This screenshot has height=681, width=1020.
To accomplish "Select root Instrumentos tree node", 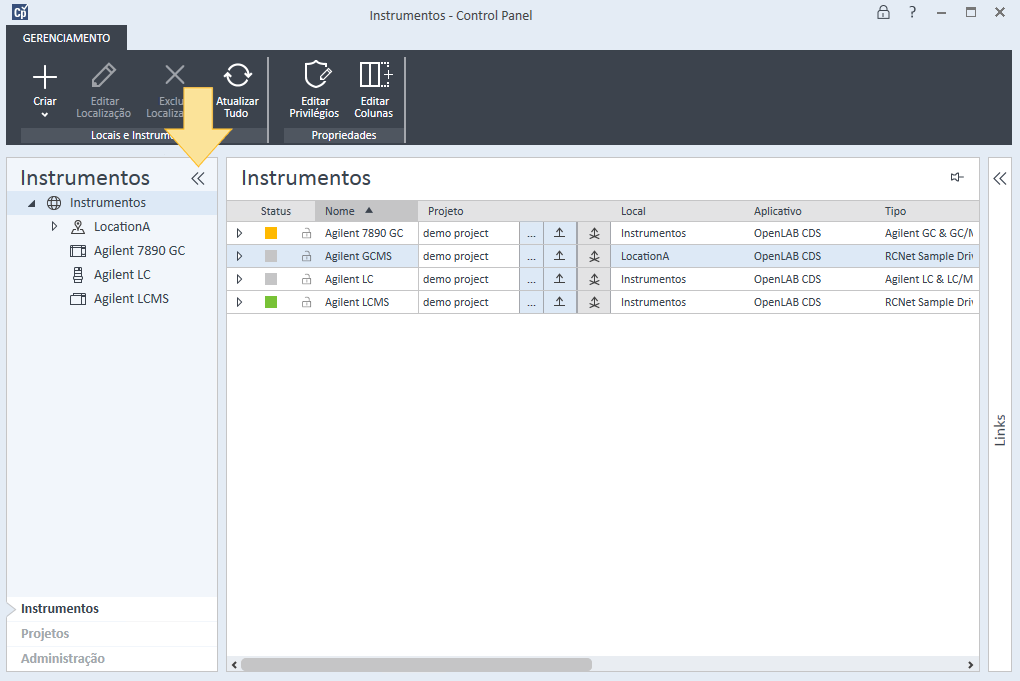I will 107,202.
